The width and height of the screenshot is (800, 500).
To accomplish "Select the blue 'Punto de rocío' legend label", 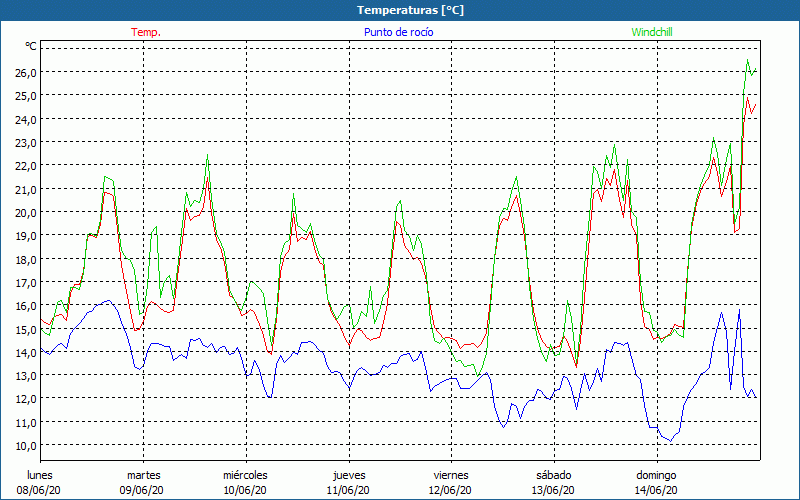I will (x=398, y=32).
